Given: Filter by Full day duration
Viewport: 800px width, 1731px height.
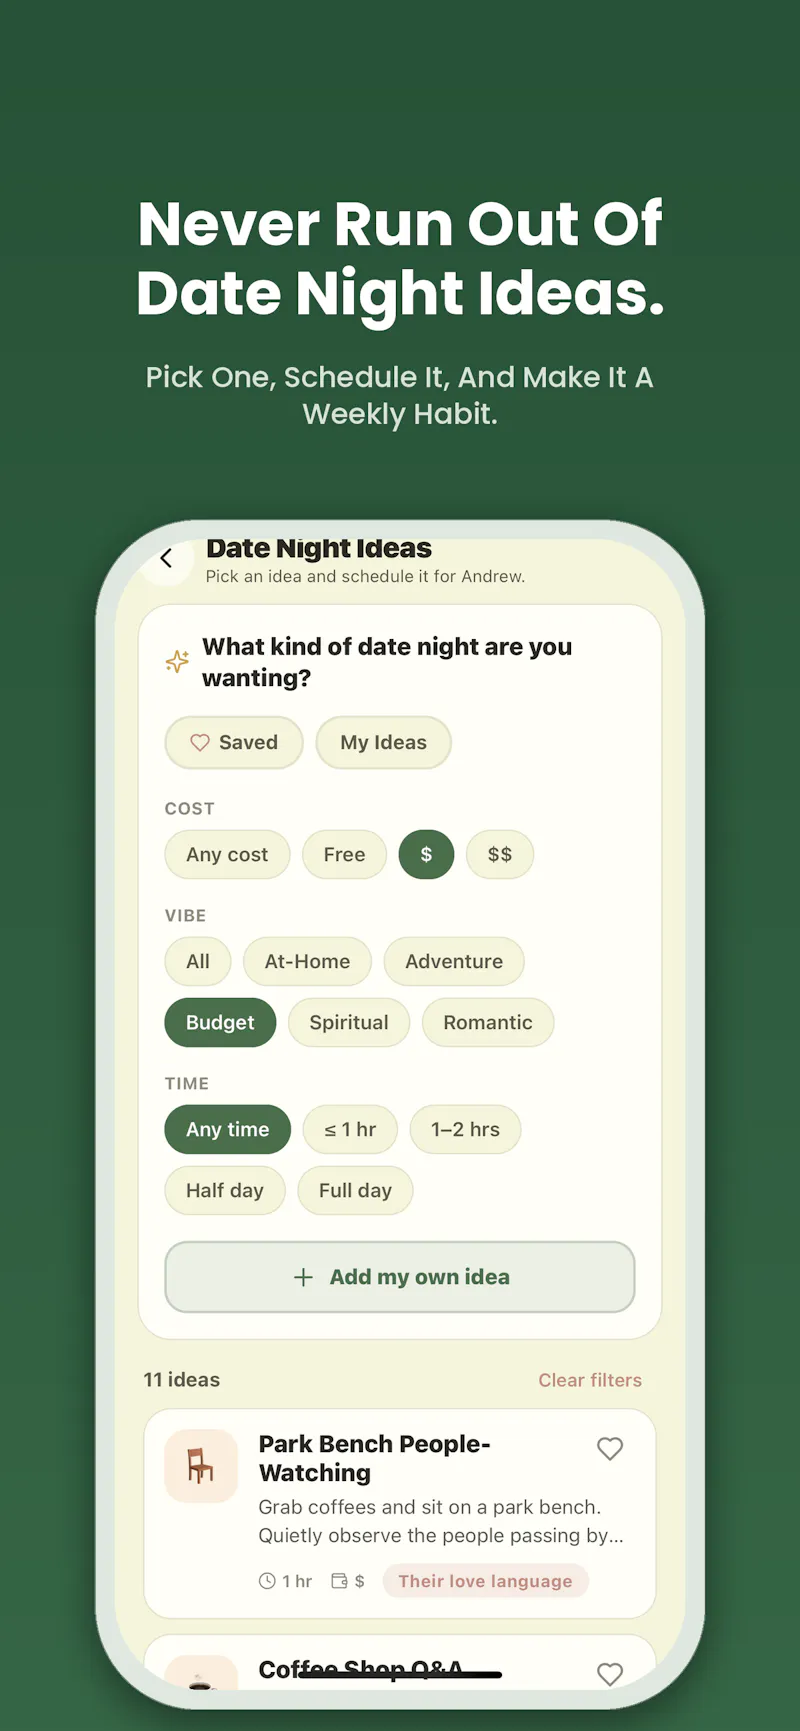Looking at the screenshot, I should [x=355, y=1191].
